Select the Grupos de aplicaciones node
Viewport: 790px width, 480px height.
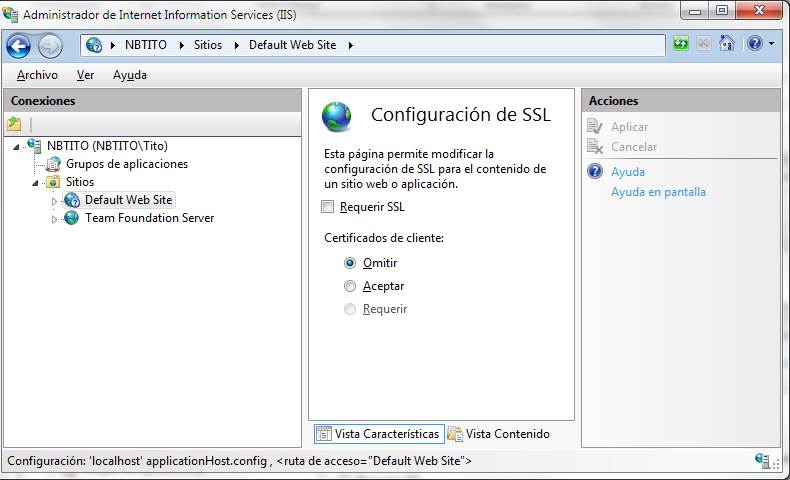126,164
